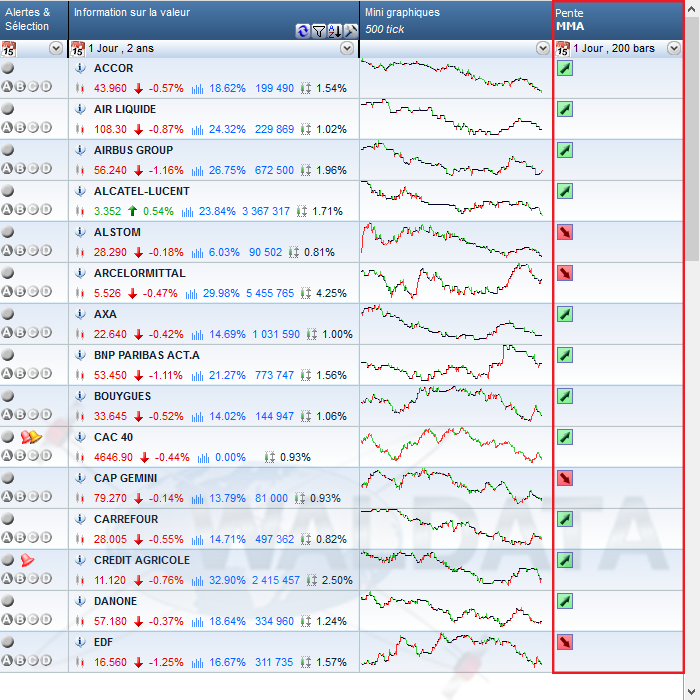The width and height of the screenshot is (700, 700).
Task: Toggle selection circle for AIRBUS GROUP
Action: pos(8,150)
